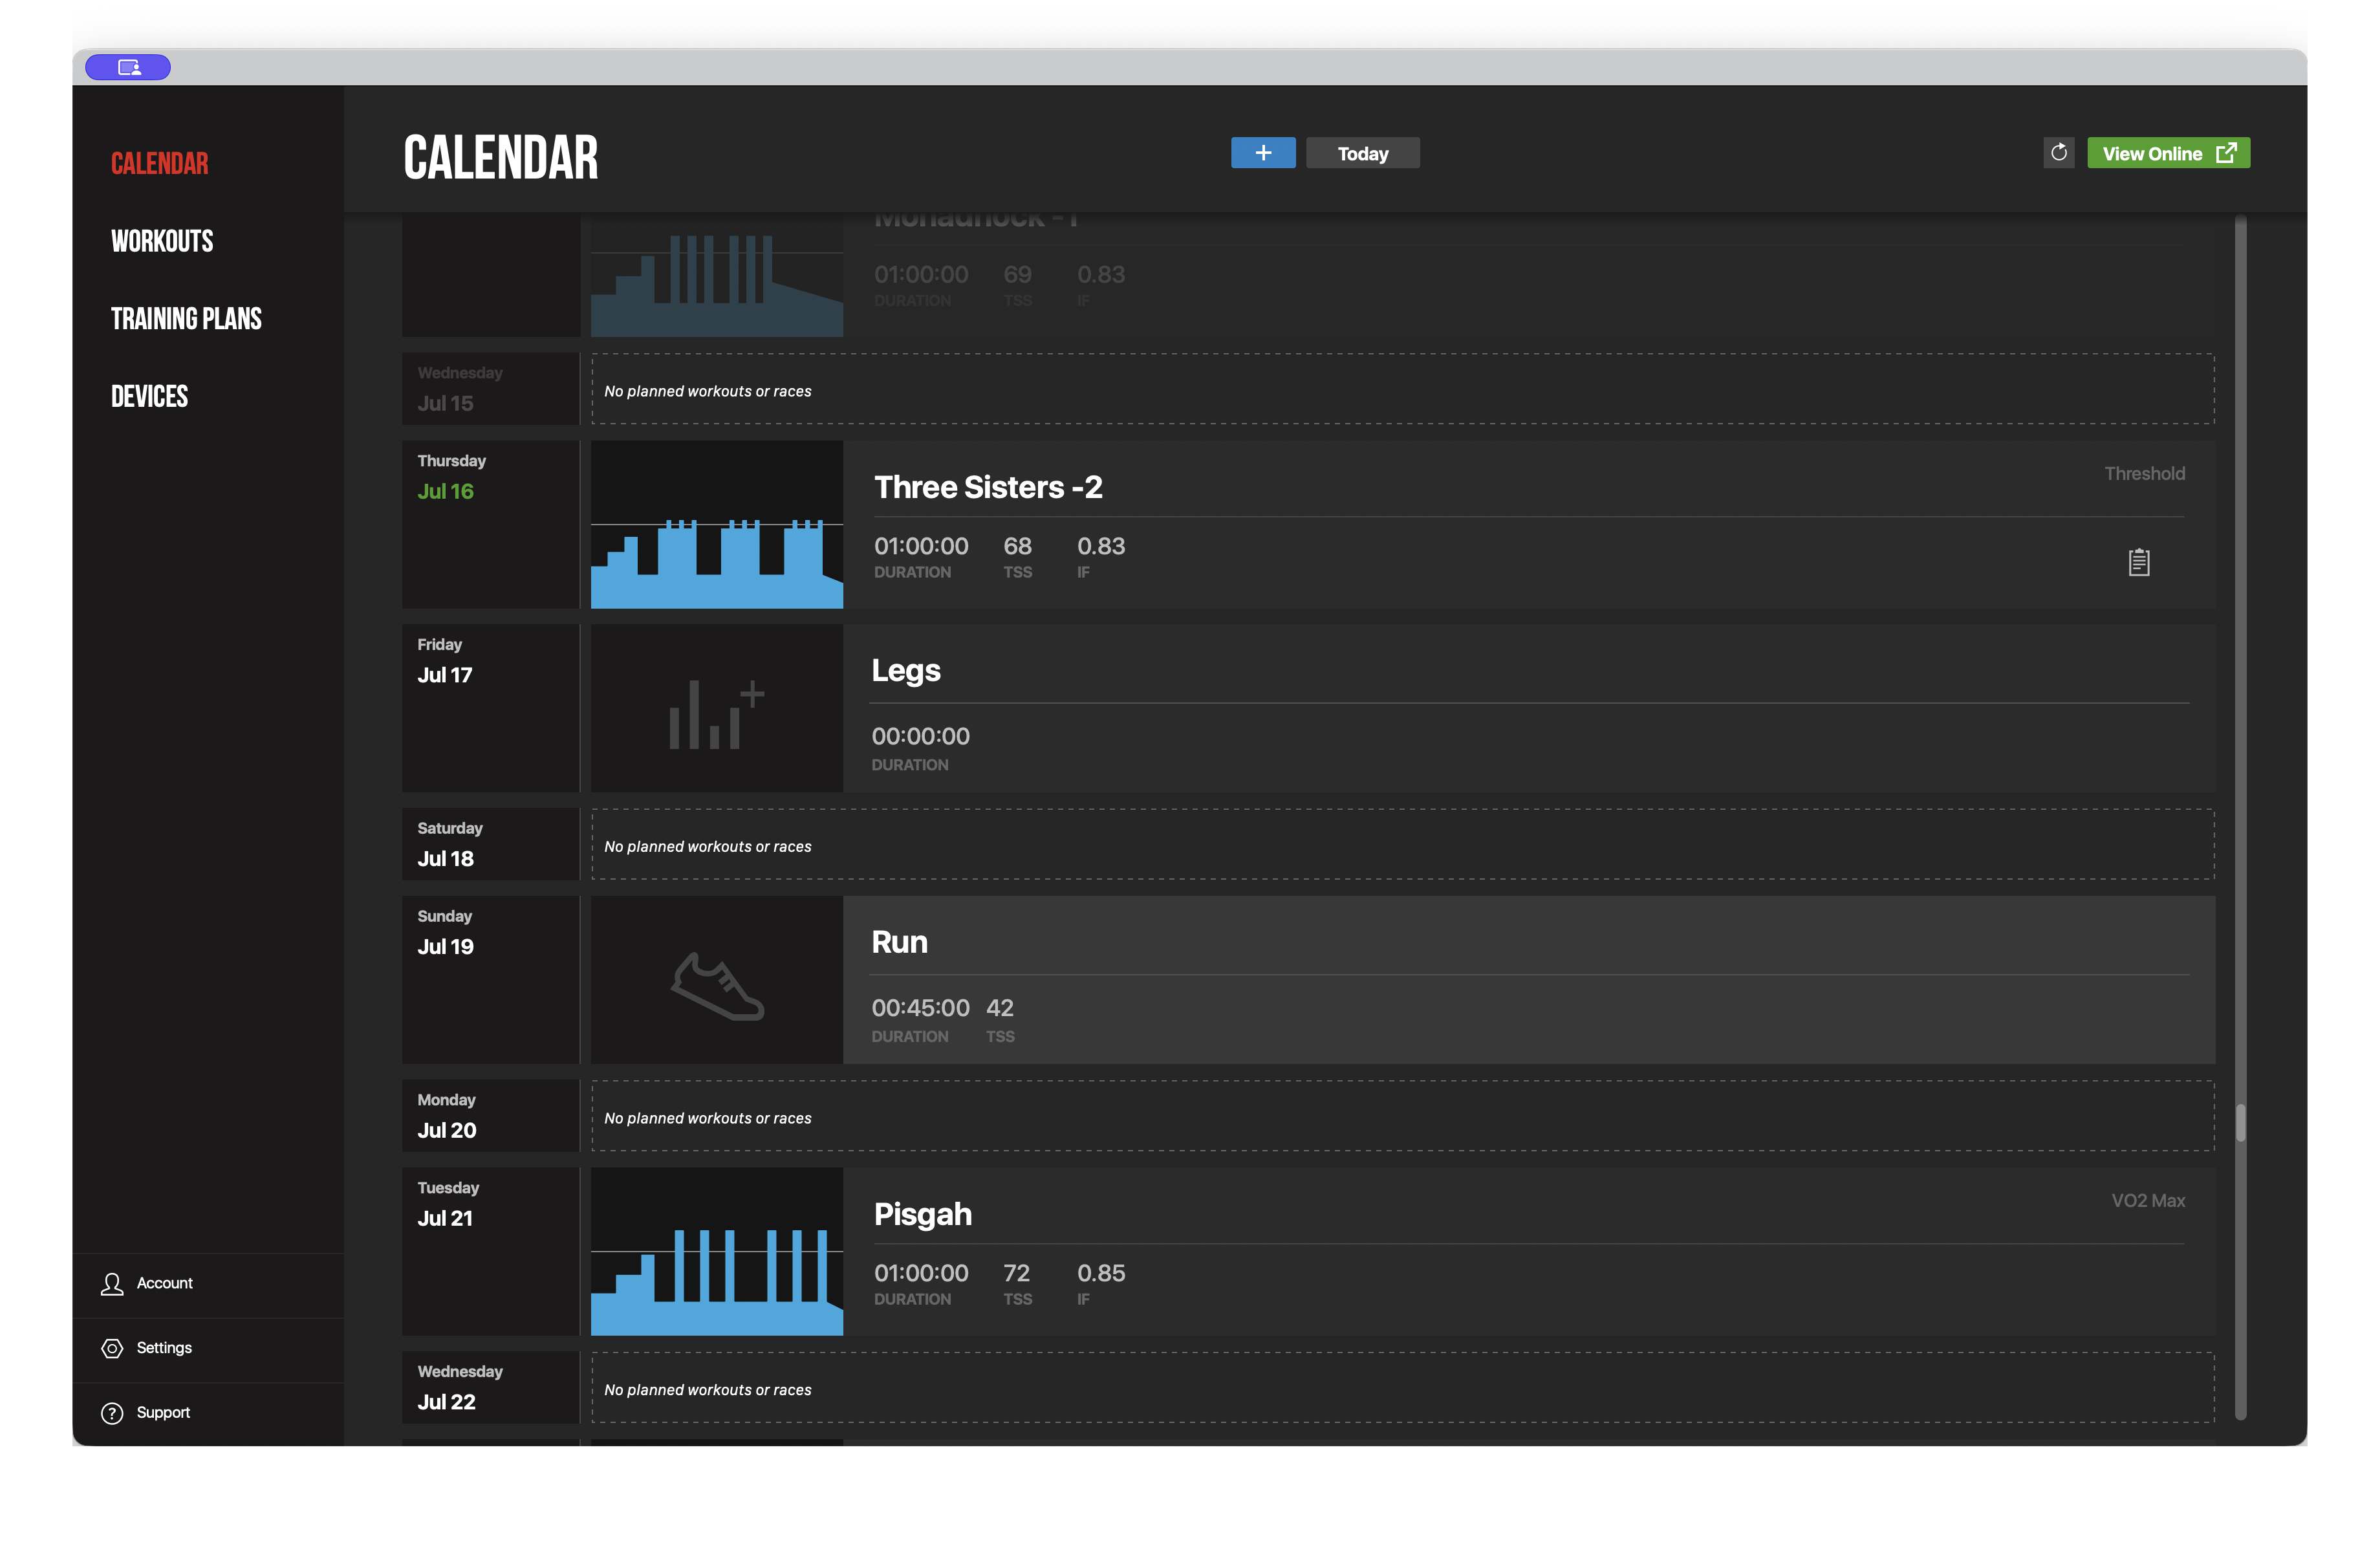Image resolution: width=2380 pixels, height=1542 pixels.
Task: Open the Run workout entry
Action: click(x=1528, y=980)
